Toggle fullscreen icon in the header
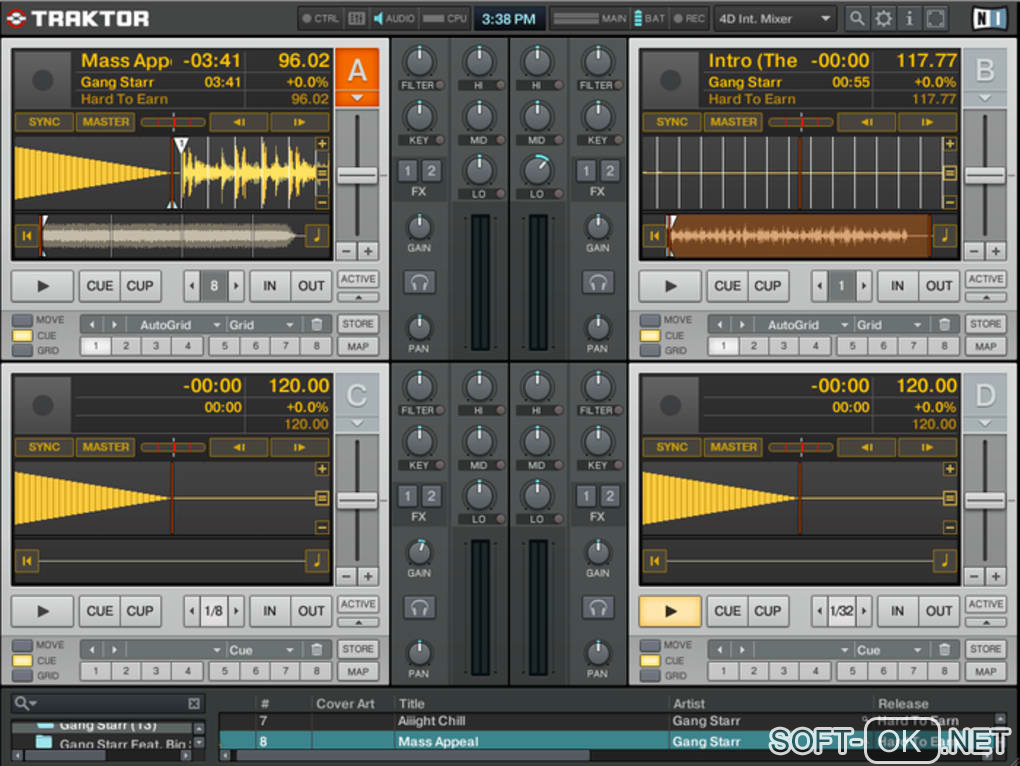This screenshot has height=766, width=1020. pyautogui.click(x=935, y=19)
